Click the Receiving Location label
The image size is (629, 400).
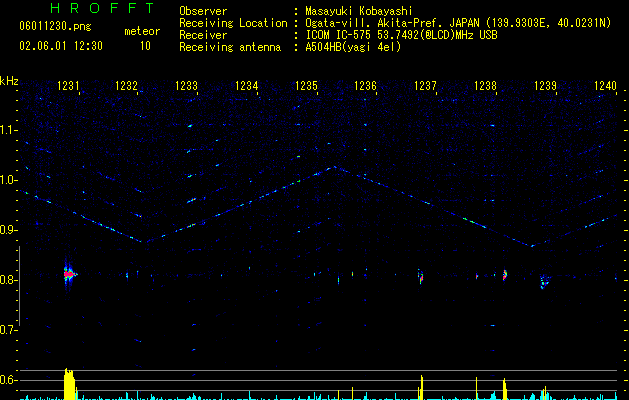[x=233, y=23]
